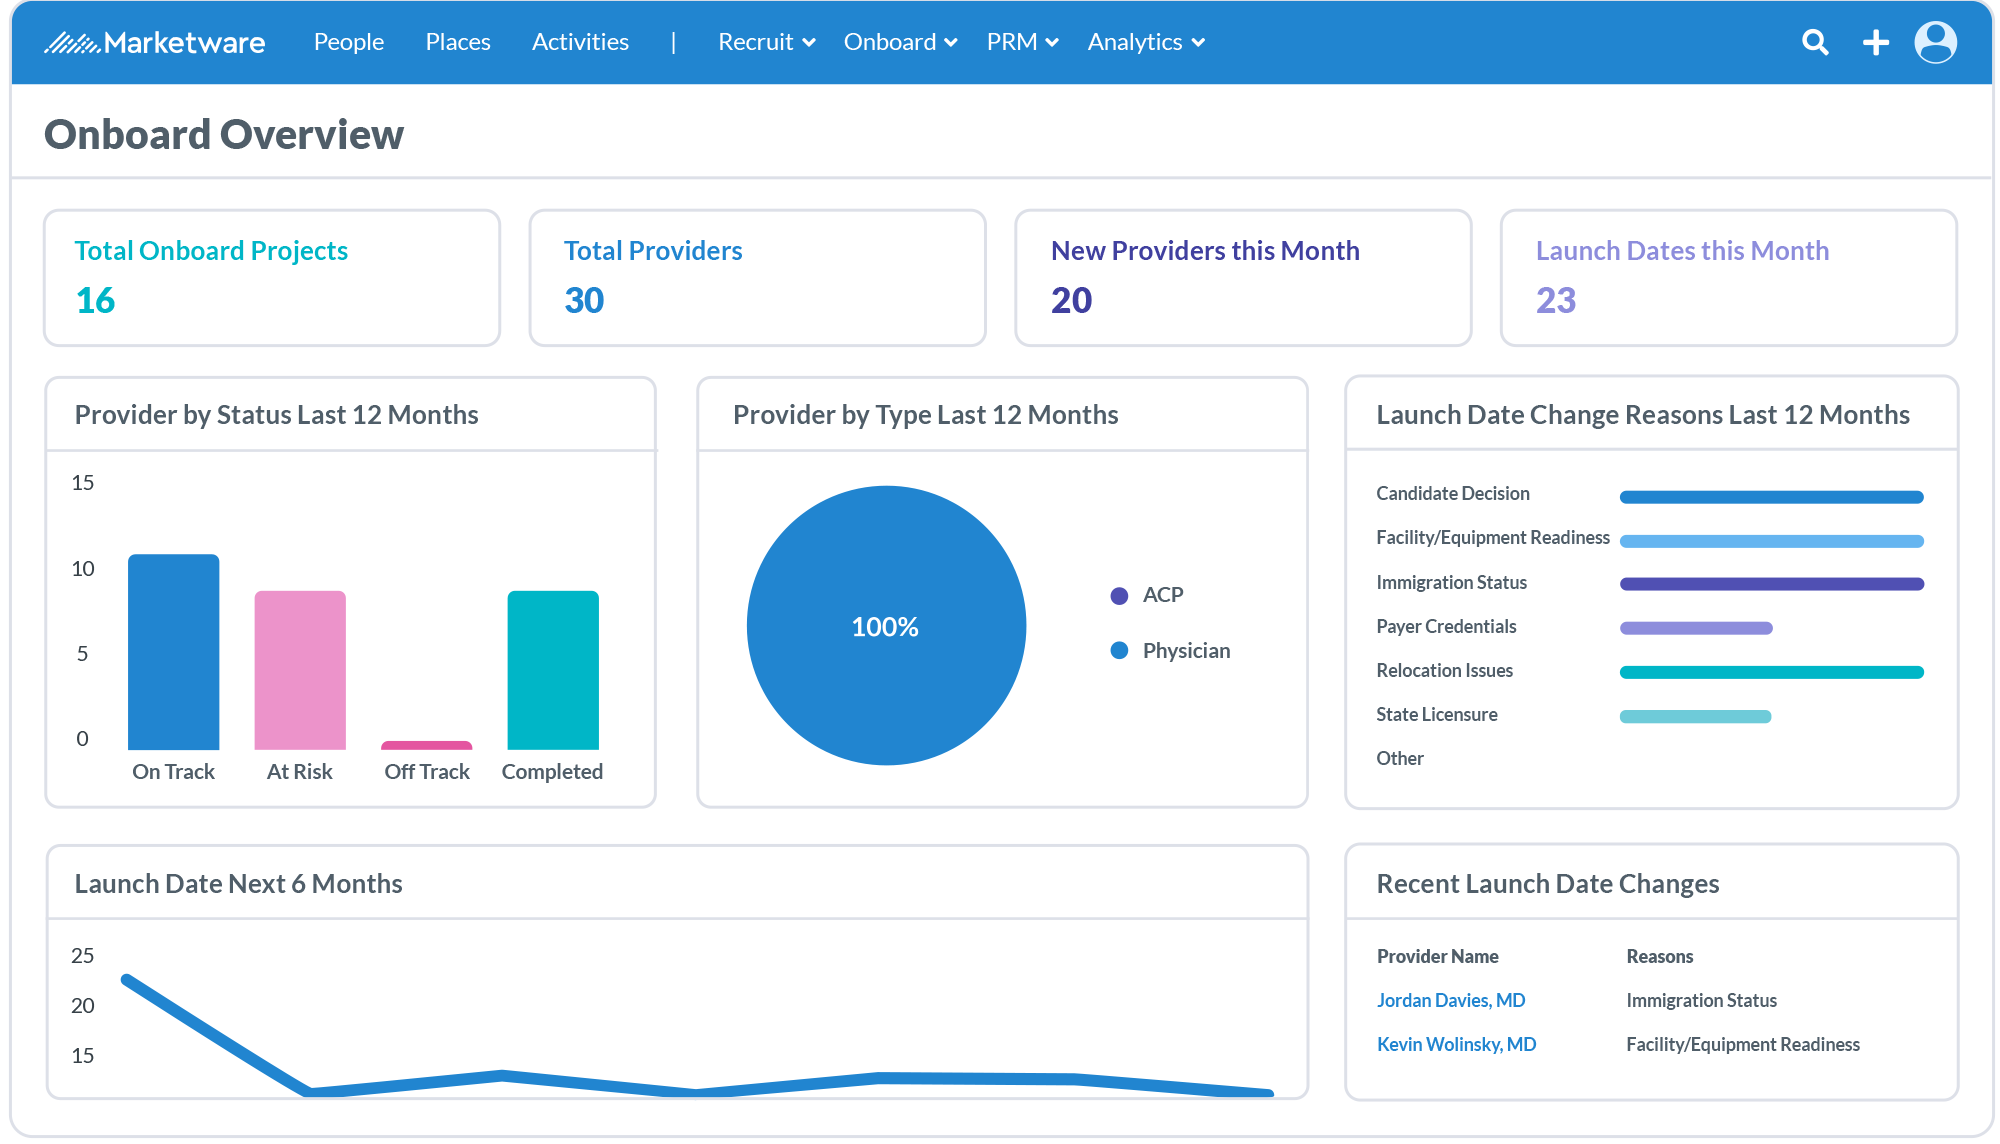Open the search icon in the navigation bar
The image size is (2000, 1144).
pyautogui.click(x=1815, y=42)
